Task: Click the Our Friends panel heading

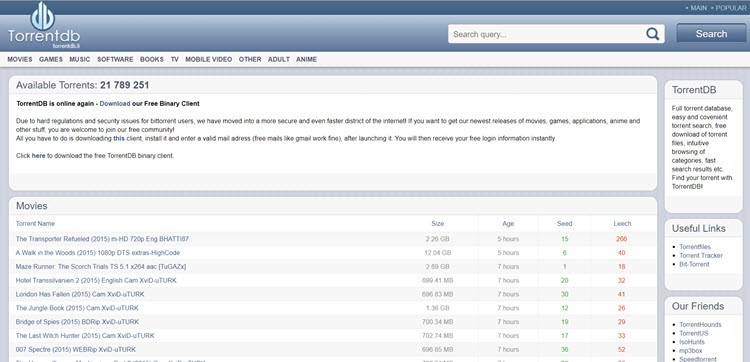Action: [x=698, y=306]
